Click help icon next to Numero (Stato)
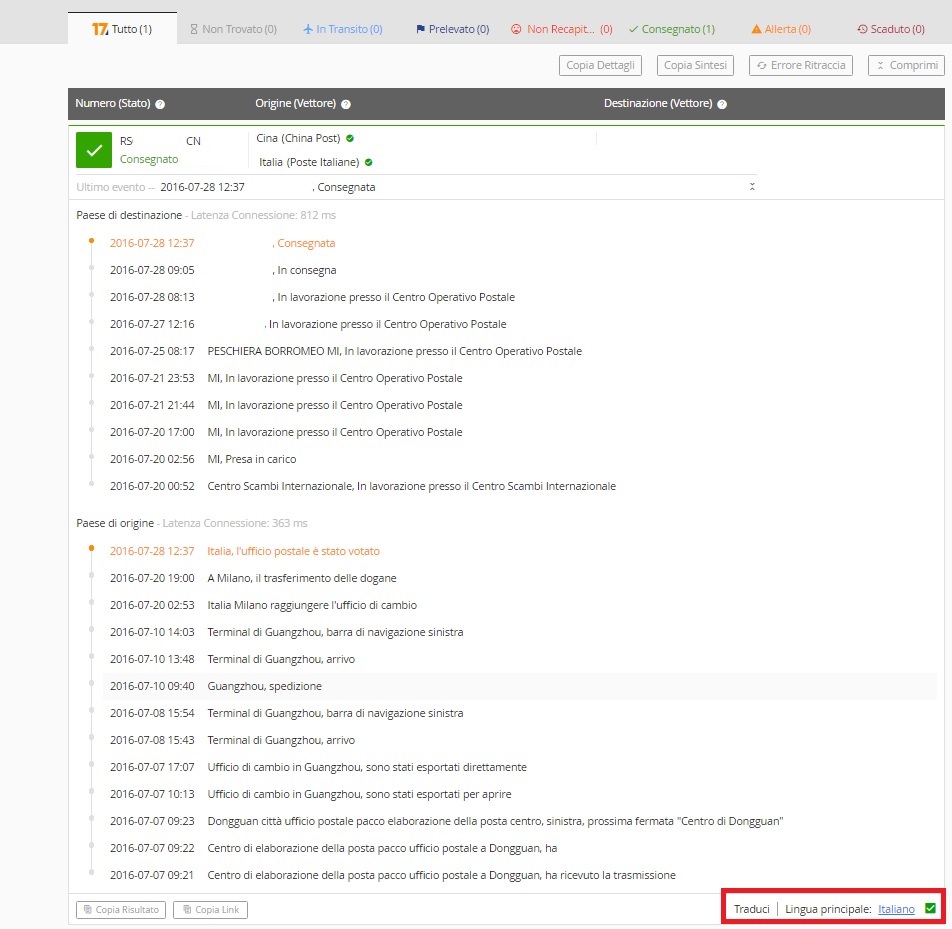952x929 pixels. (160, 104)
